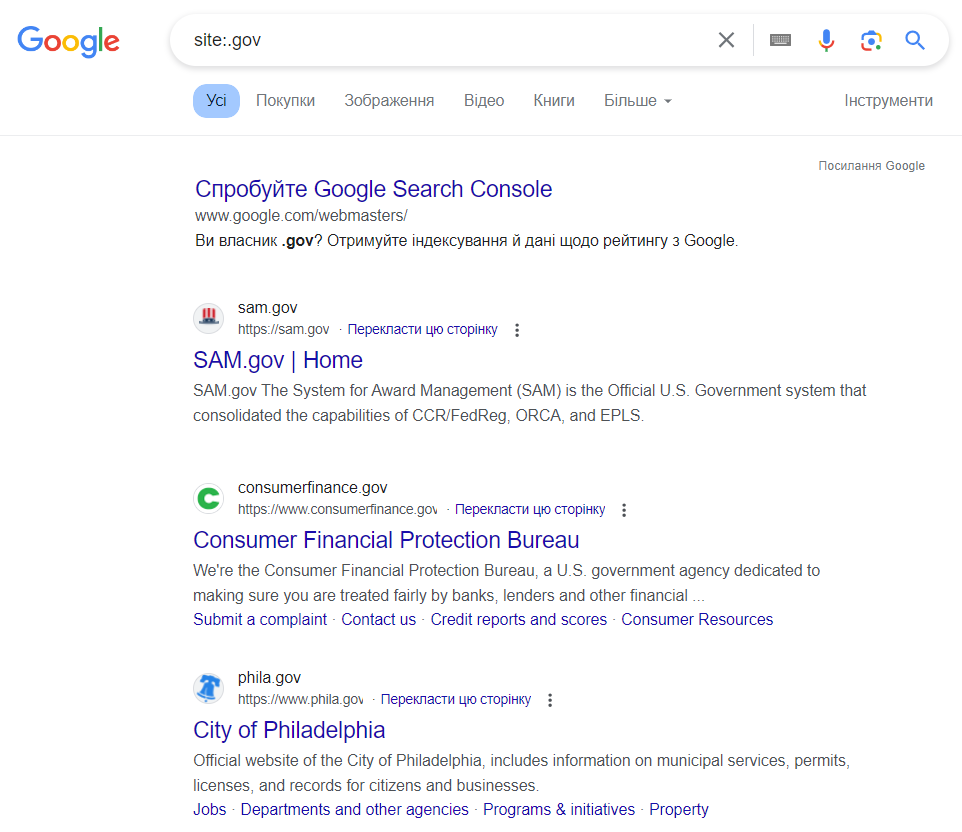The height and width of the screenshot is (832, 962).
Task: Click the Google logo
Action: (68, 40)
